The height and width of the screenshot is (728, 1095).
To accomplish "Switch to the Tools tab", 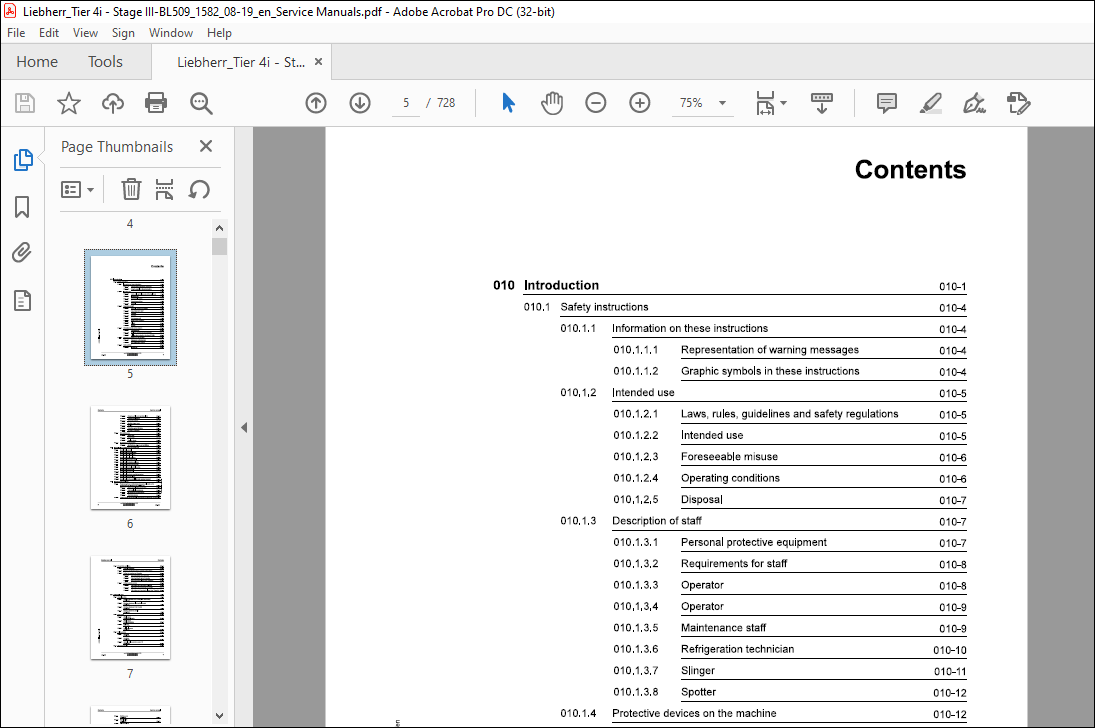I will click(105, 62).
